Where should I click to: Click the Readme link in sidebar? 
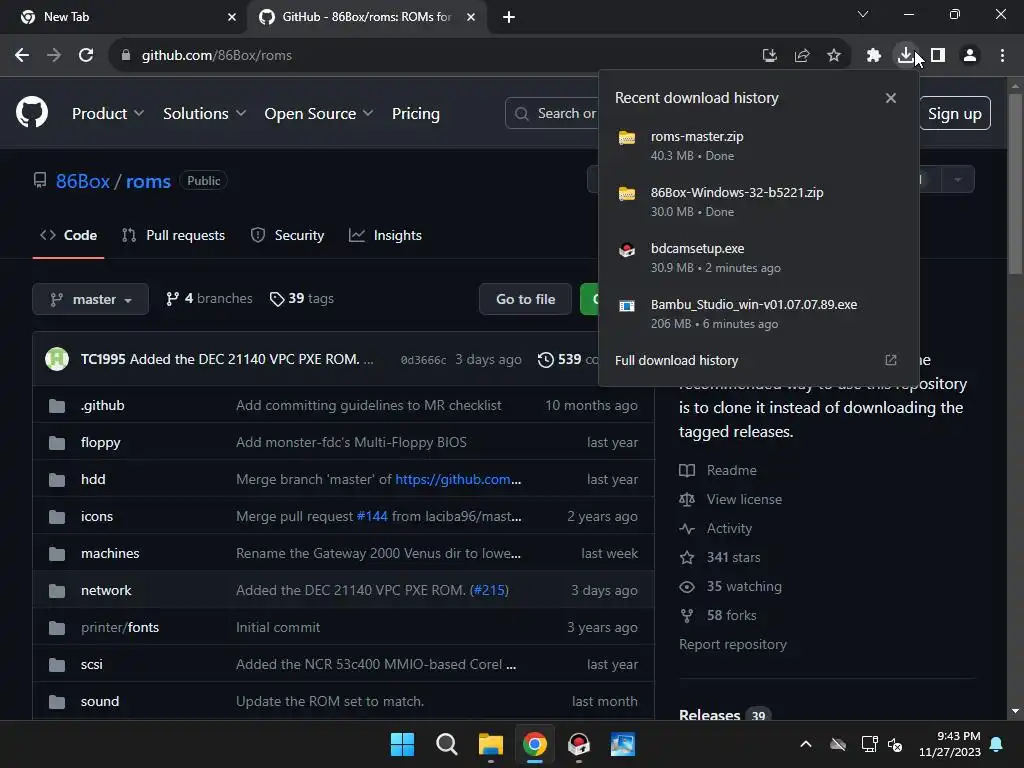(x=718, y=470)
